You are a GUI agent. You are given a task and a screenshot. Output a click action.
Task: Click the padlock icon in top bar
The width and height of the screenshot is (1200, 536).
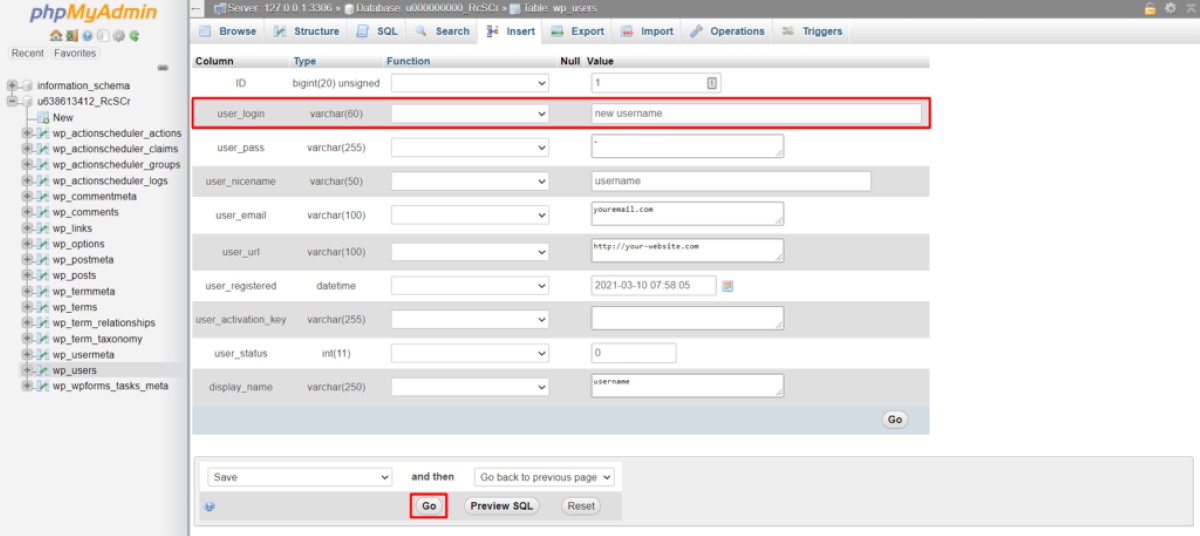click(1150, 8)
